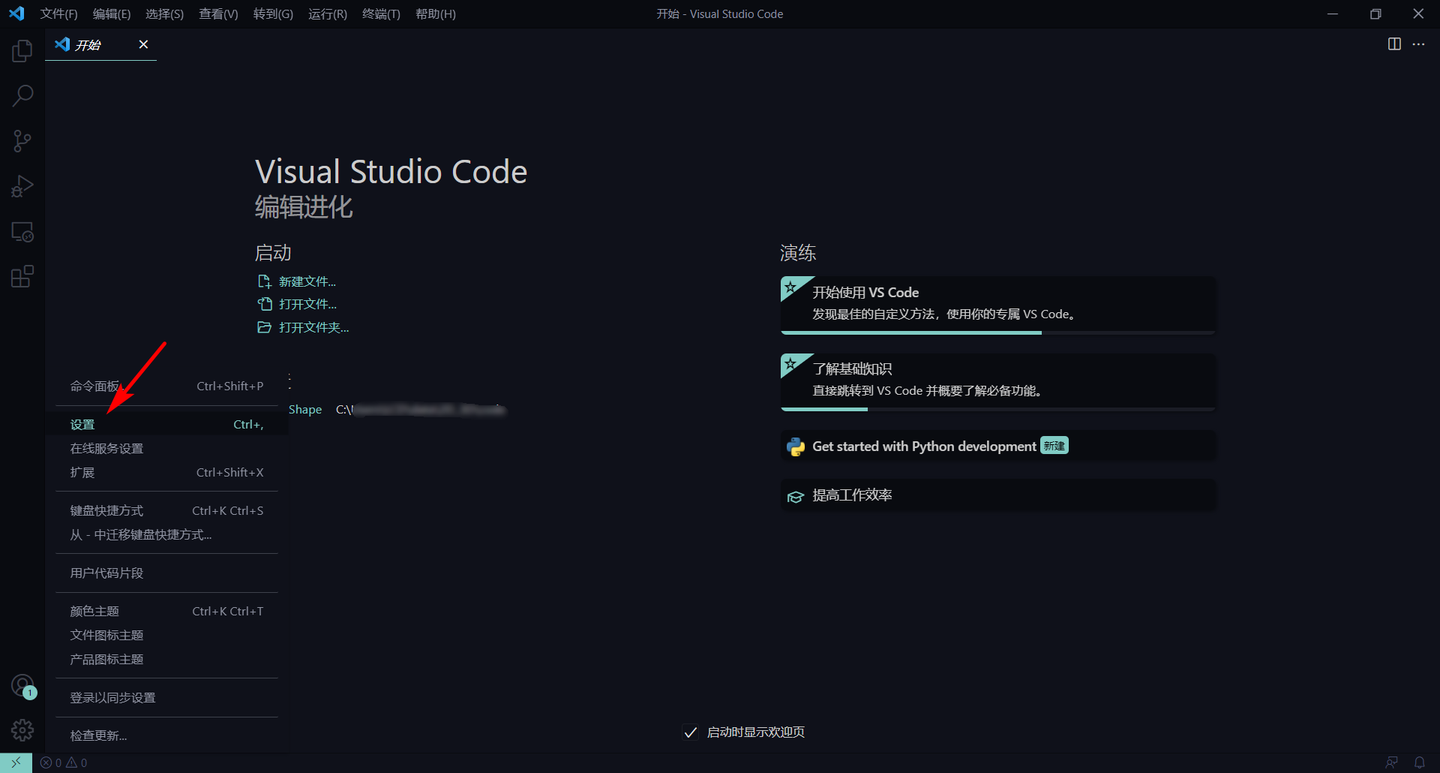
Task: Open the Explorer view in activity bar
Action: (x=22, y=51)
